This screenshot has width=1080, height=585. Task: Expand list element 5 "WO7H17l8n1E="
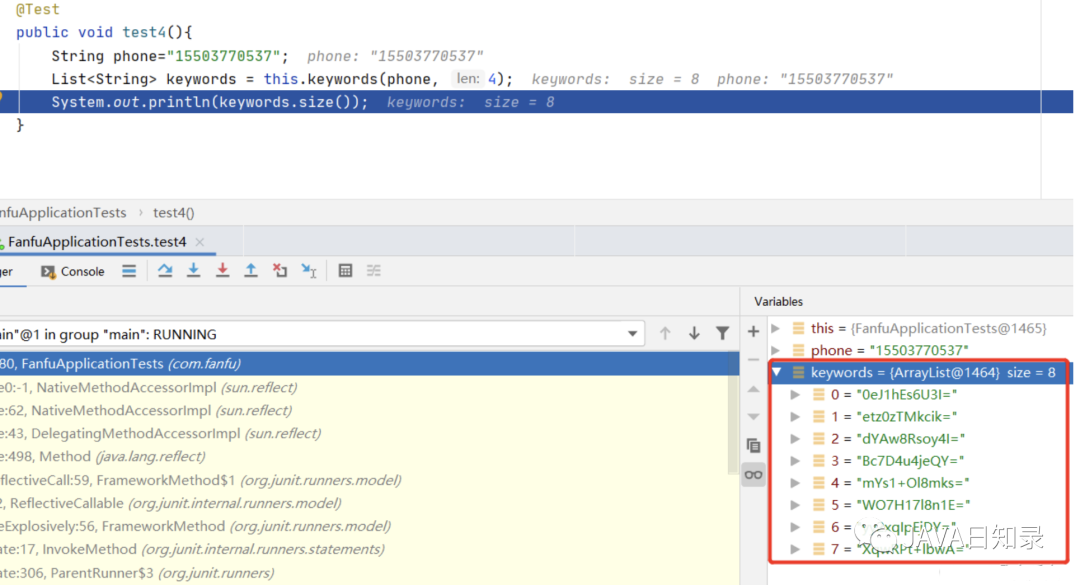coord(795,505)
